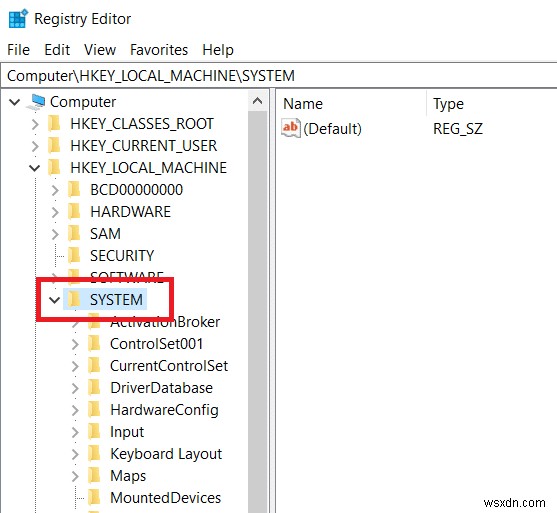The height and width of the screenshot is (513, 557).
Task: Select the CurrentControlSet key
Action: [x=169, y=367]
